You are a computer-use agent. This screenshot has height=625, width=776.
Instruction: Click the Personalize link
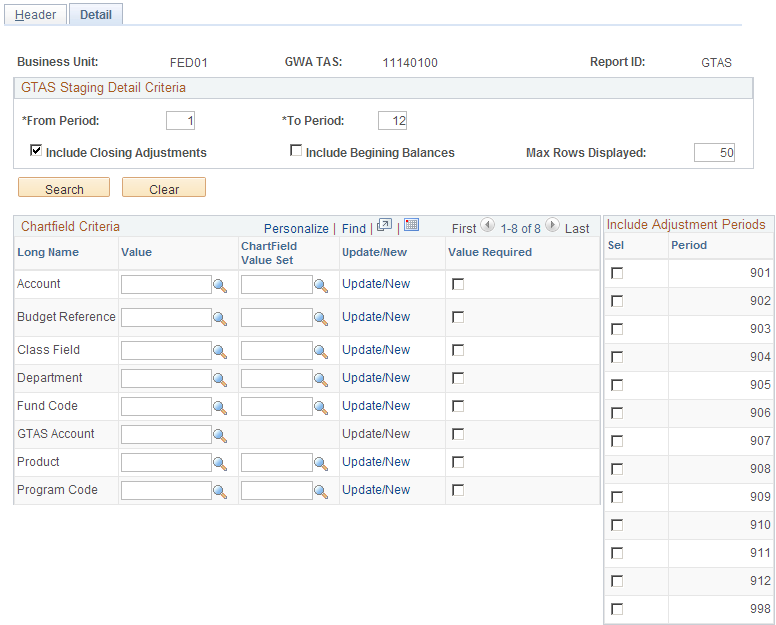coord(296,229)
